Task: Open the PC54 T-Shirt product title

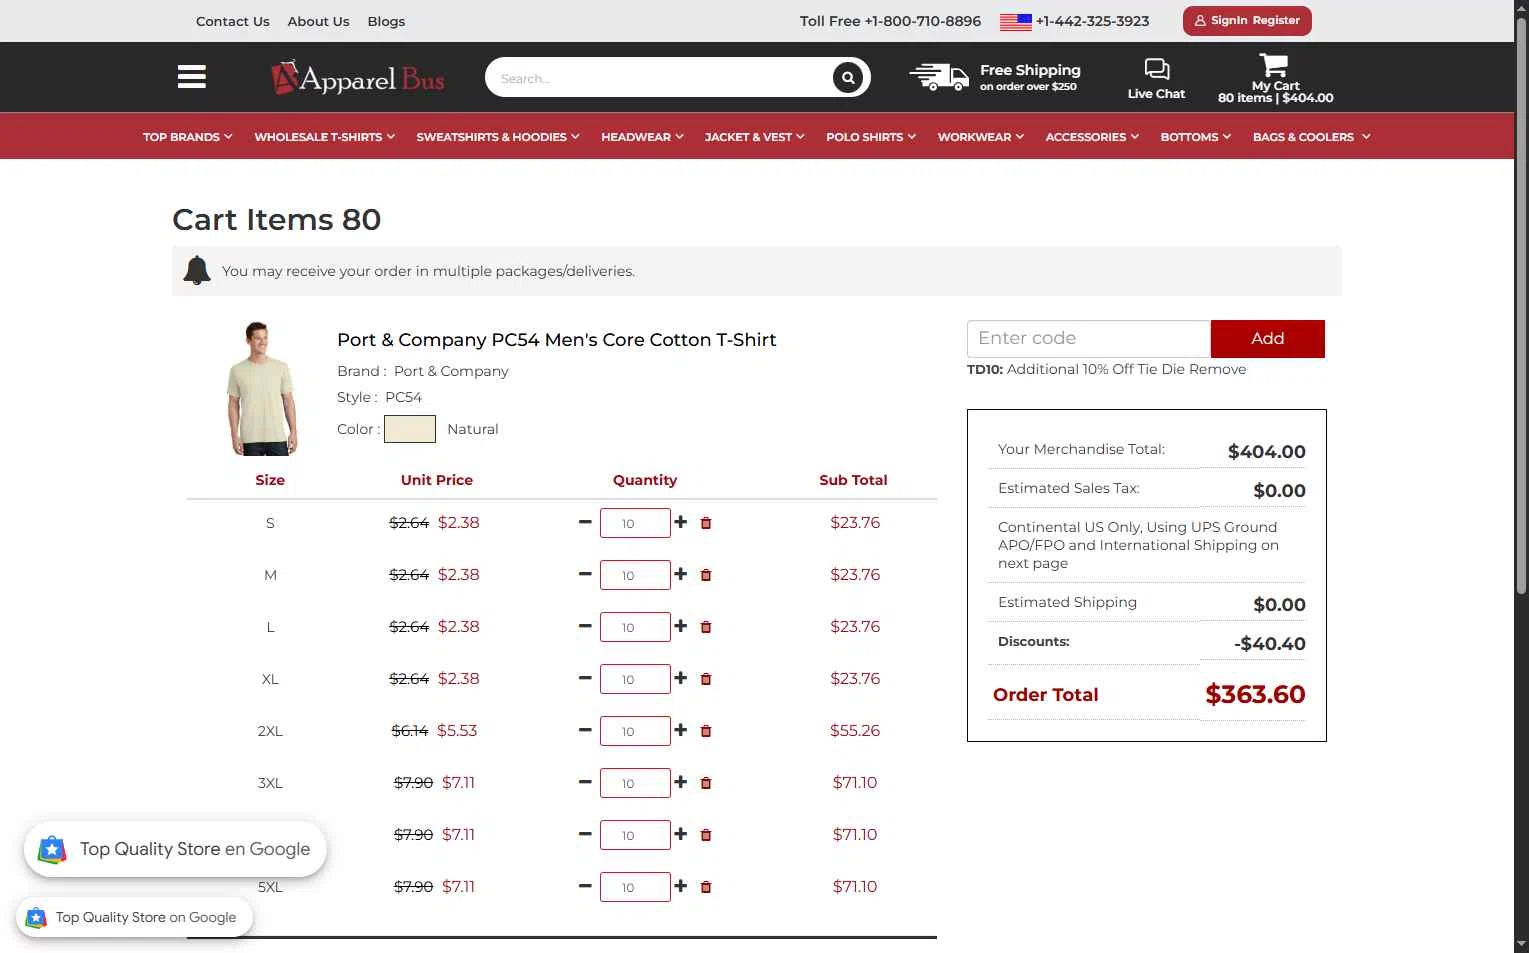Action: [556, 340]
